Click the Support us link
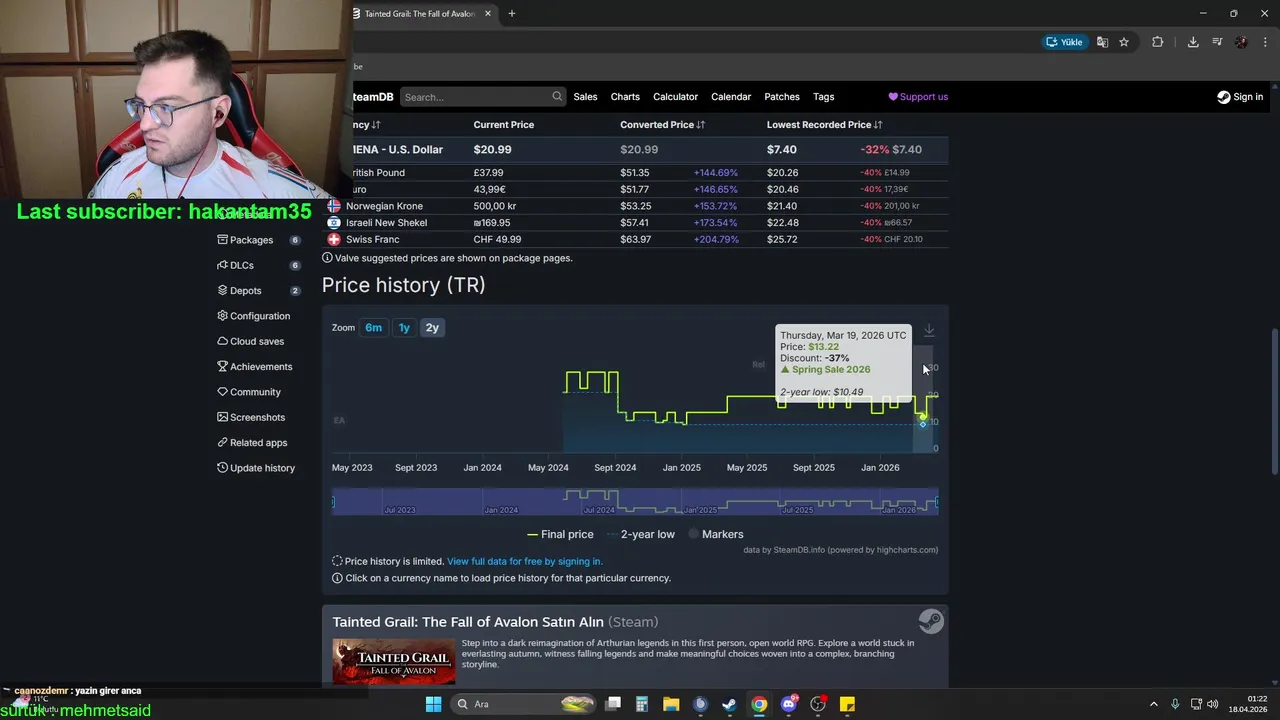 point(918,97)
